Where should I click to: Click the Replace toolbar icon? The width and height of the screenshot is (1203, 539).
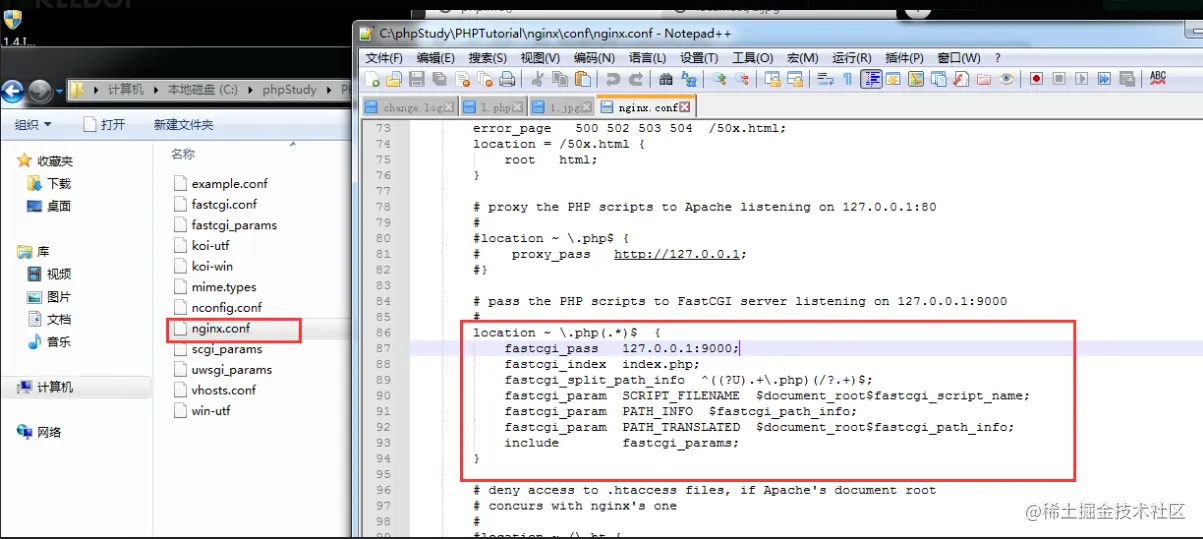click(x=688, y=79)
